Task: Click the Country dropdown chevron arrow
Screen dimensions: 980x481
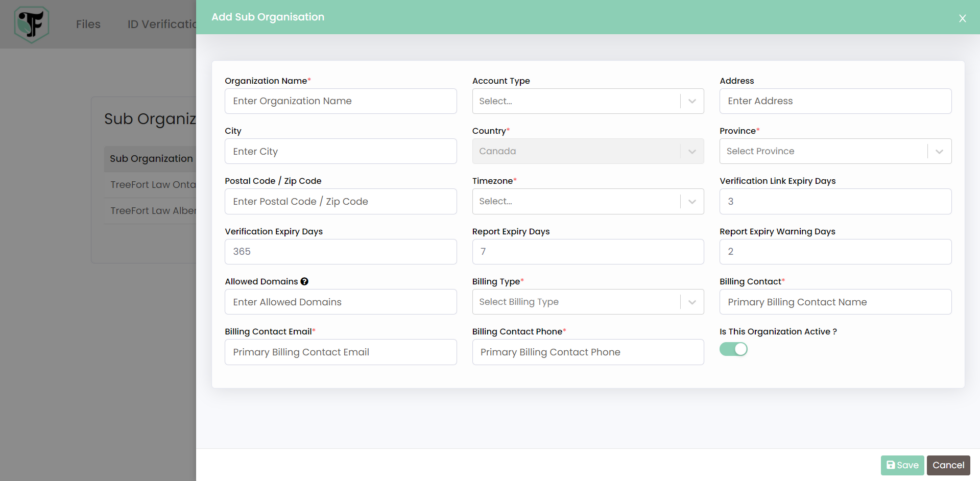Action: pos(691,151)
